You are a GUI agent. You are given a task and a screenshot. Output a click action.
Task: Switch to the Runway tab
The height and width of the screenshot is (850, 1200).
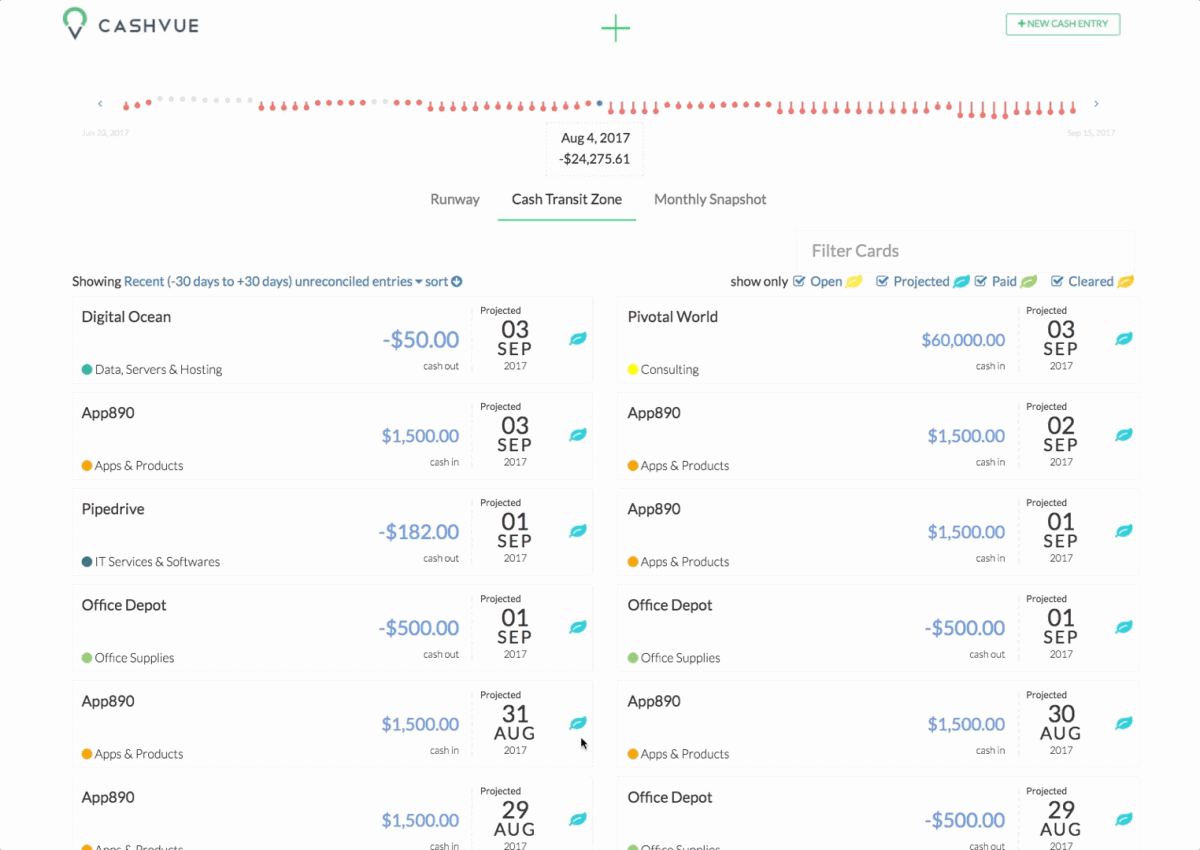[x=455, y=199]
